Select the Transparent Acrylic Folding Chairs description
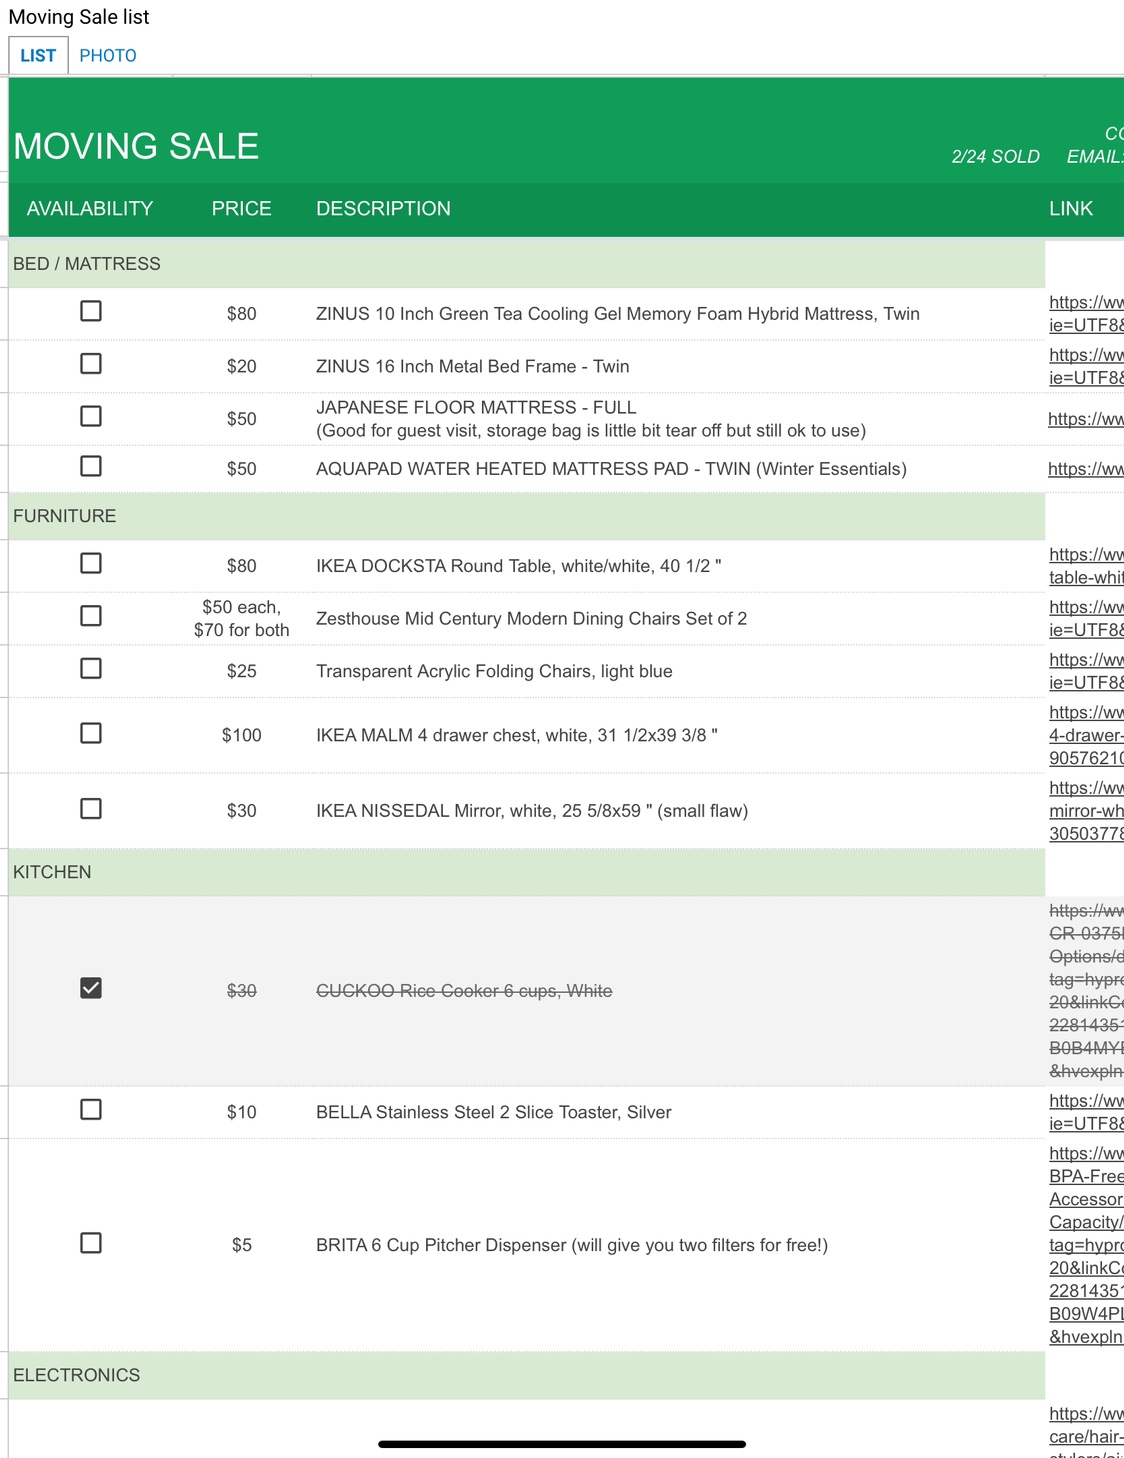Viewport: 1124px width, 1458px height. tap(494, 671)
